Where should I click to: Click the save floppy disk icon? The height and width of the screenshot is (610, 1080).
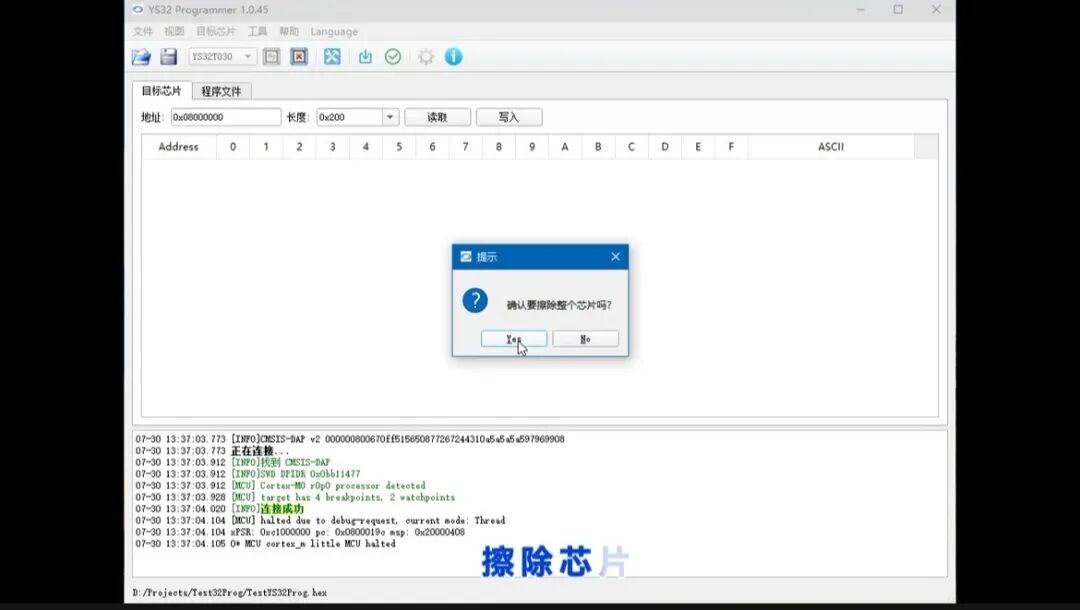pos(169,56)
